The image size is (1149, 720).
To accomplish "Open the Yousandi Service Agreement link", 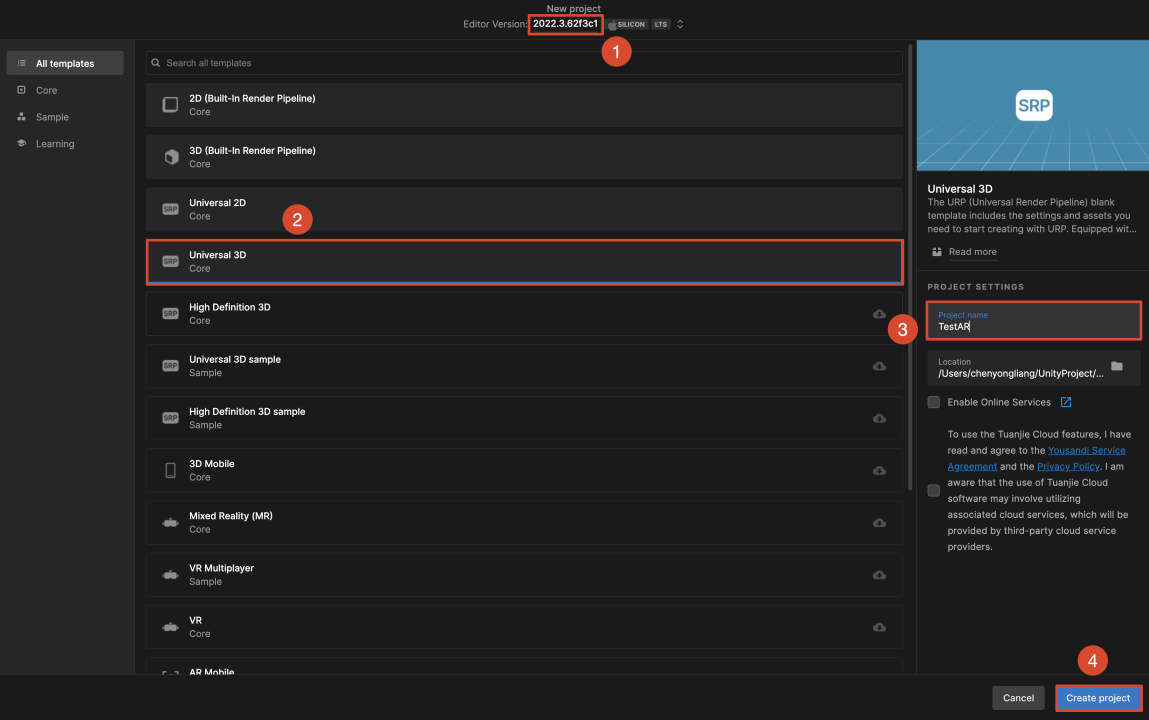I will [1087, 450].
